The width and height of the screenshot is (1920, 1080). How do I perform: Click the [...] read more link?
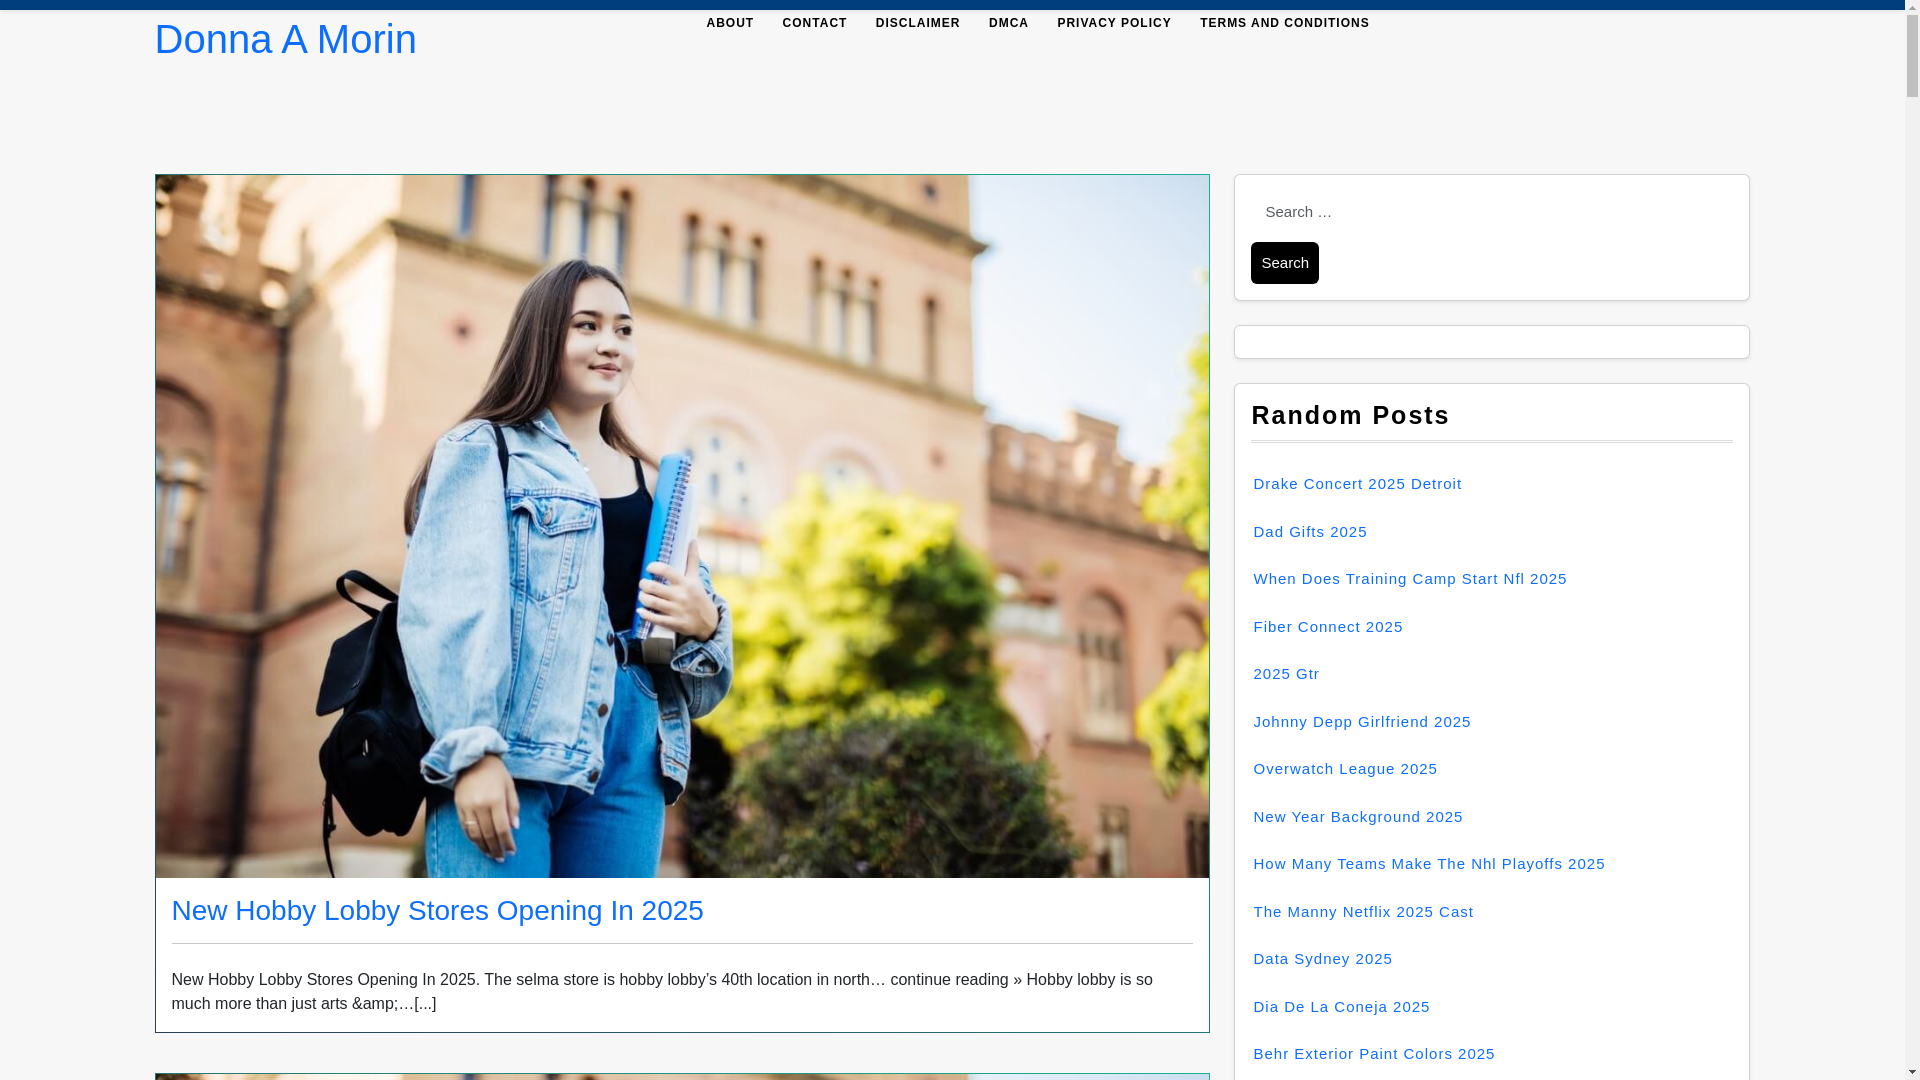425,1004
